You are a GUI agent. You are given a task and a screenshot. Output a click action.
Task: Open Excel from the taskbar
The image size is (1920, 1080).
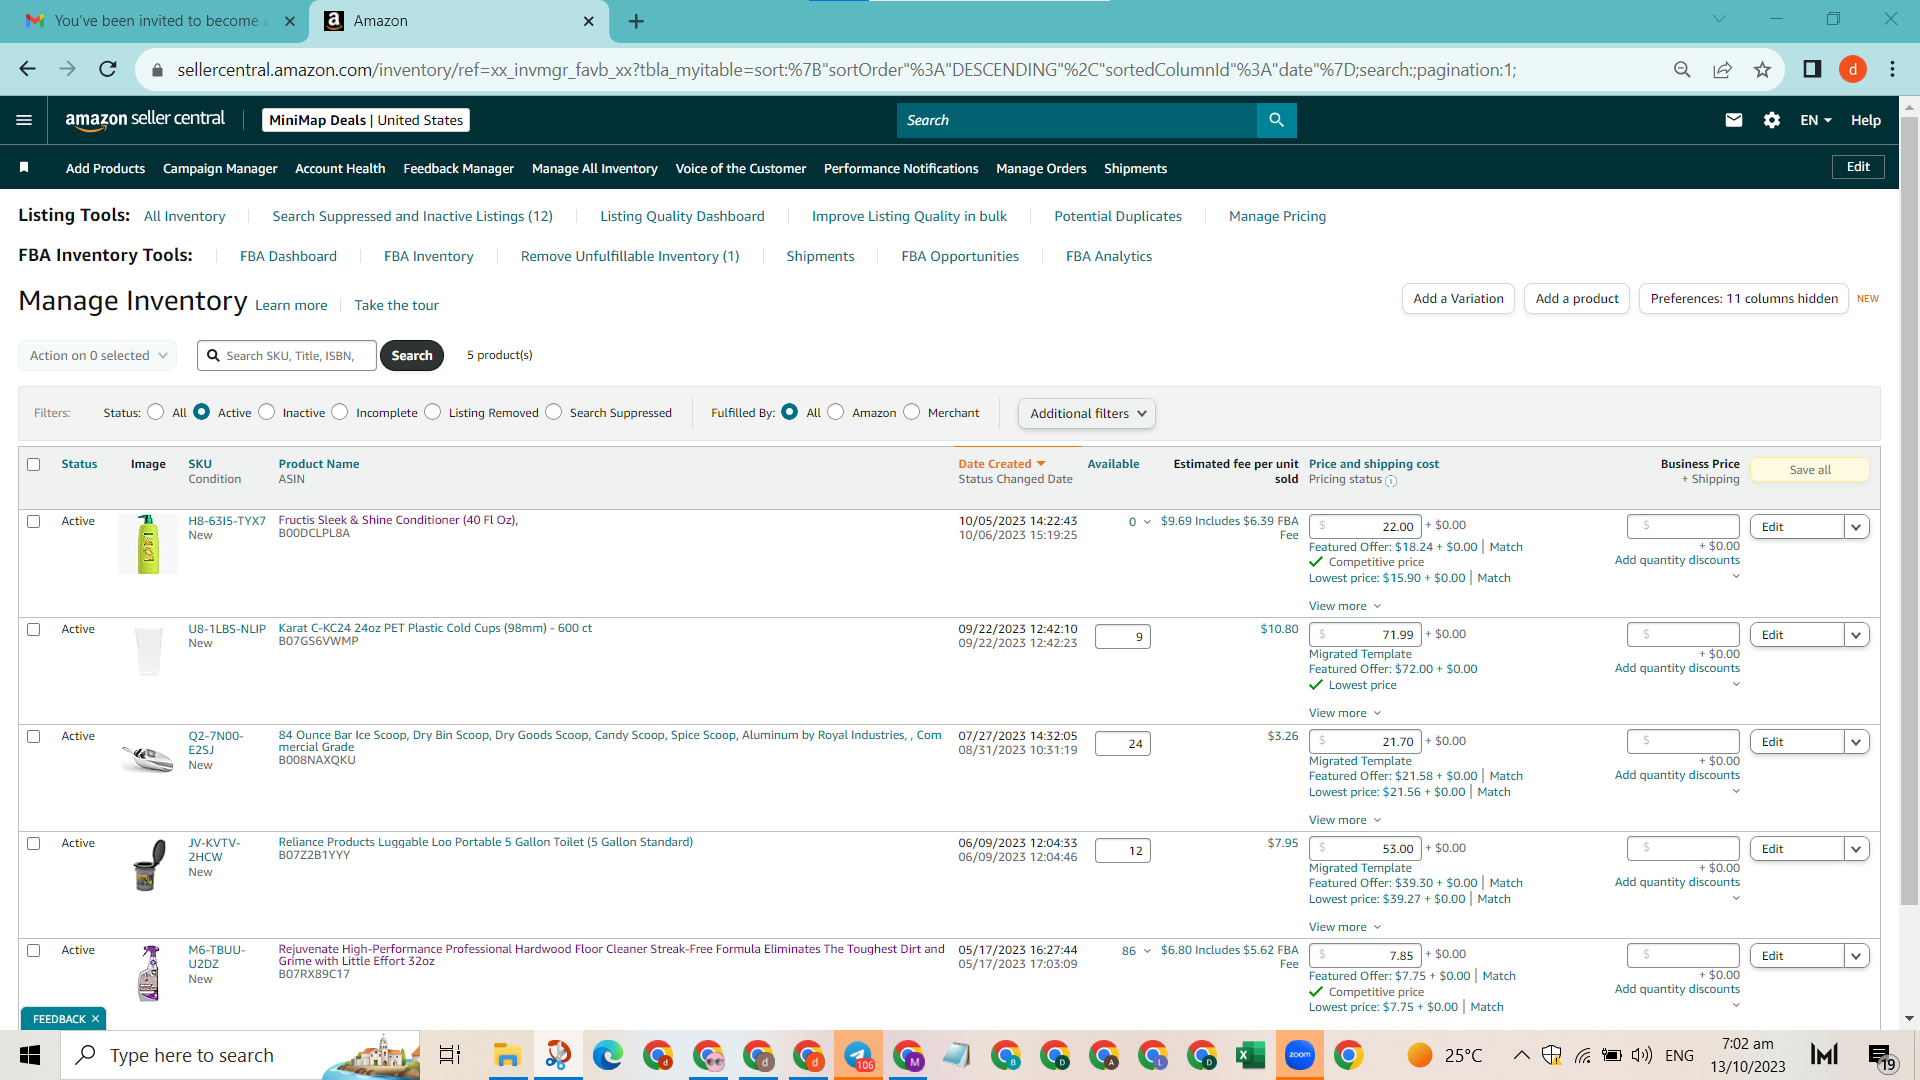[1250, 1055]
